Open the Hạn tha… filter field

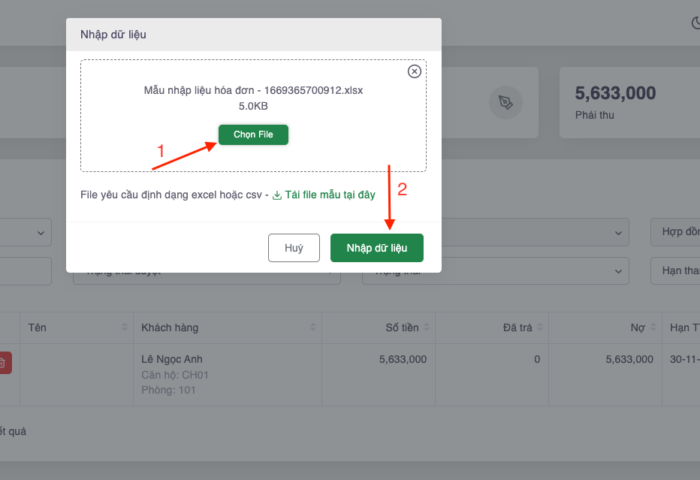(676, 270)
